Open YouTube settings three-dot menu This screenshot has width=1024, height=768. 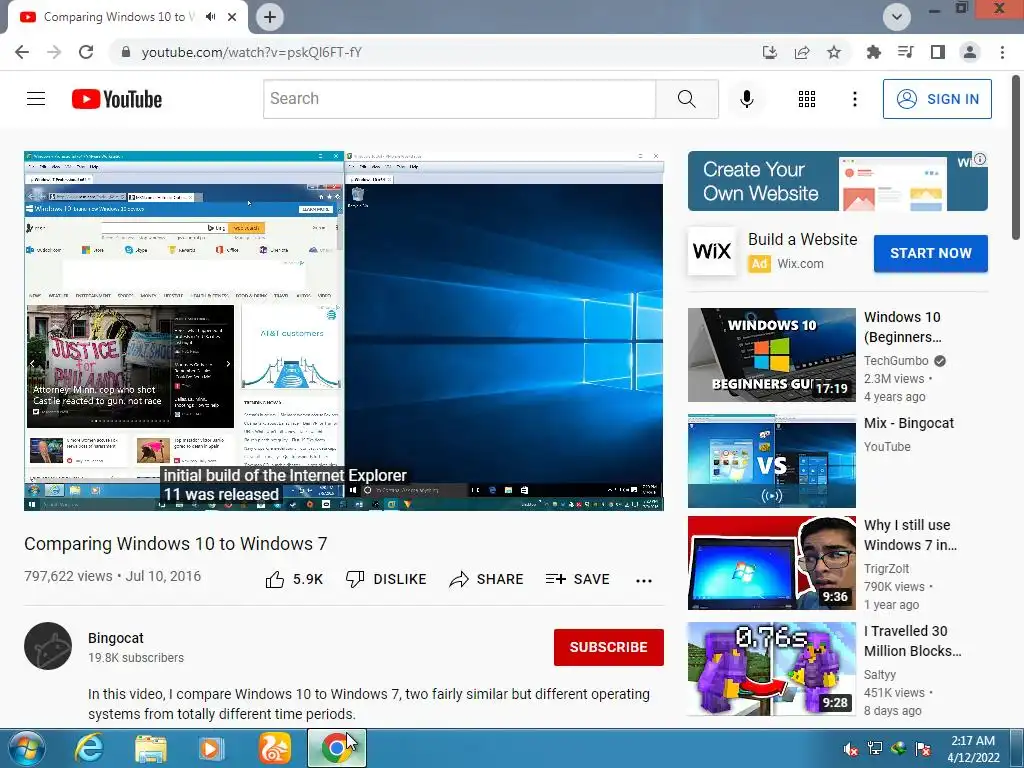(854, 99)
